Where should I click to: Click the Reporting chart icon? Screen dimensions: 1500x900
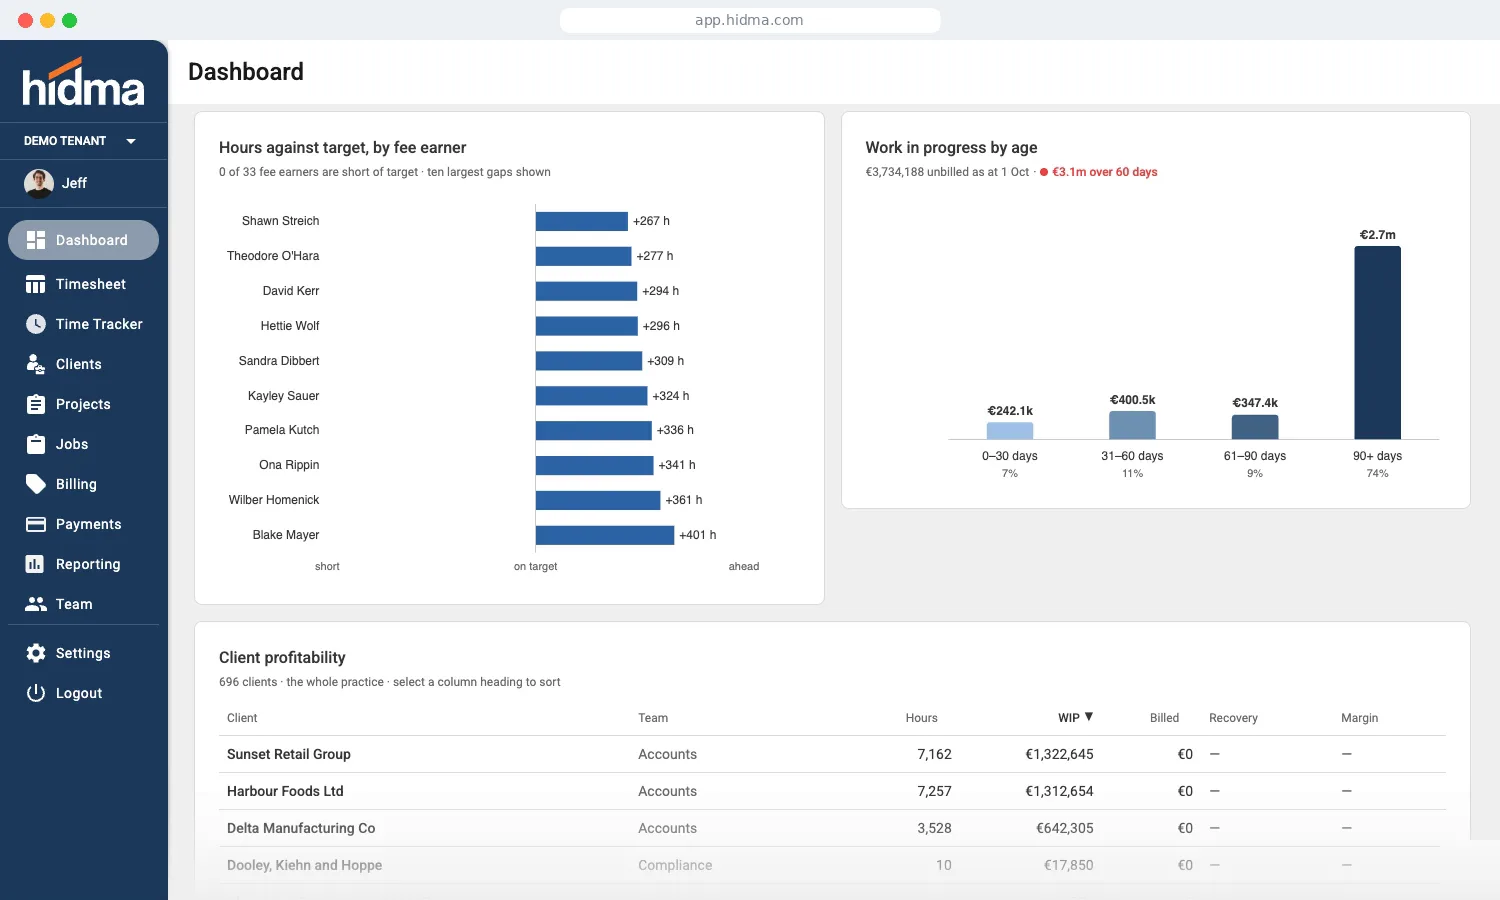pos(35,564)
